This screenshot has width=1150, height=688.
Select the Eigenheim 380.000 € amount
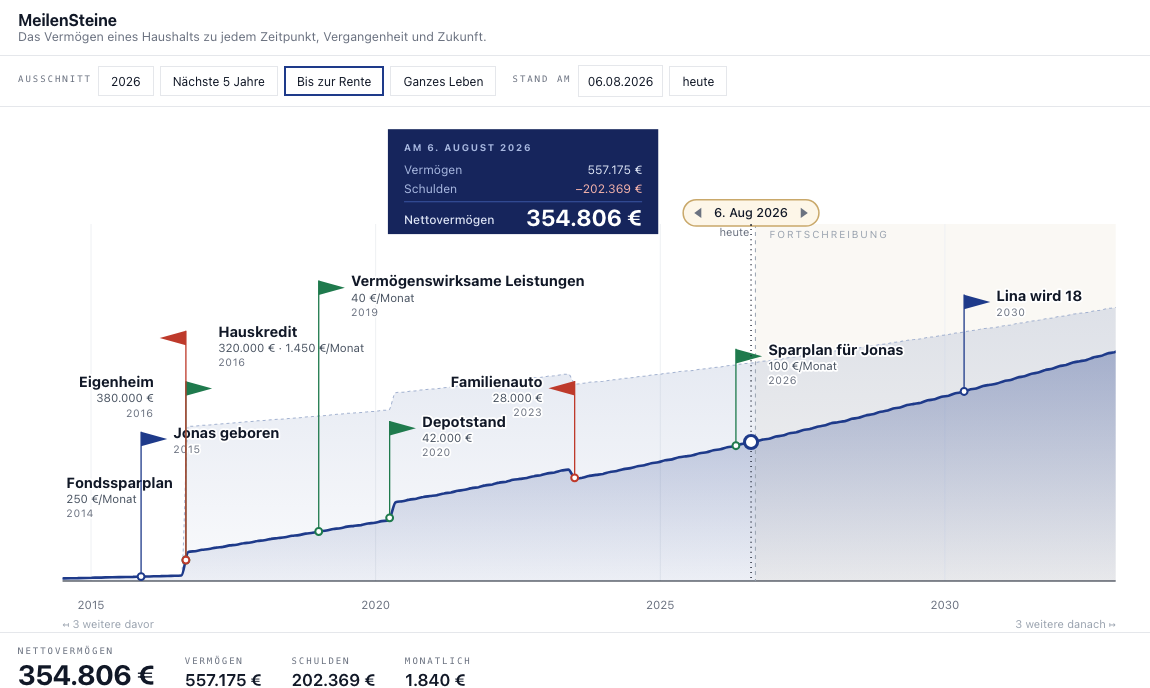pos(125,398)
